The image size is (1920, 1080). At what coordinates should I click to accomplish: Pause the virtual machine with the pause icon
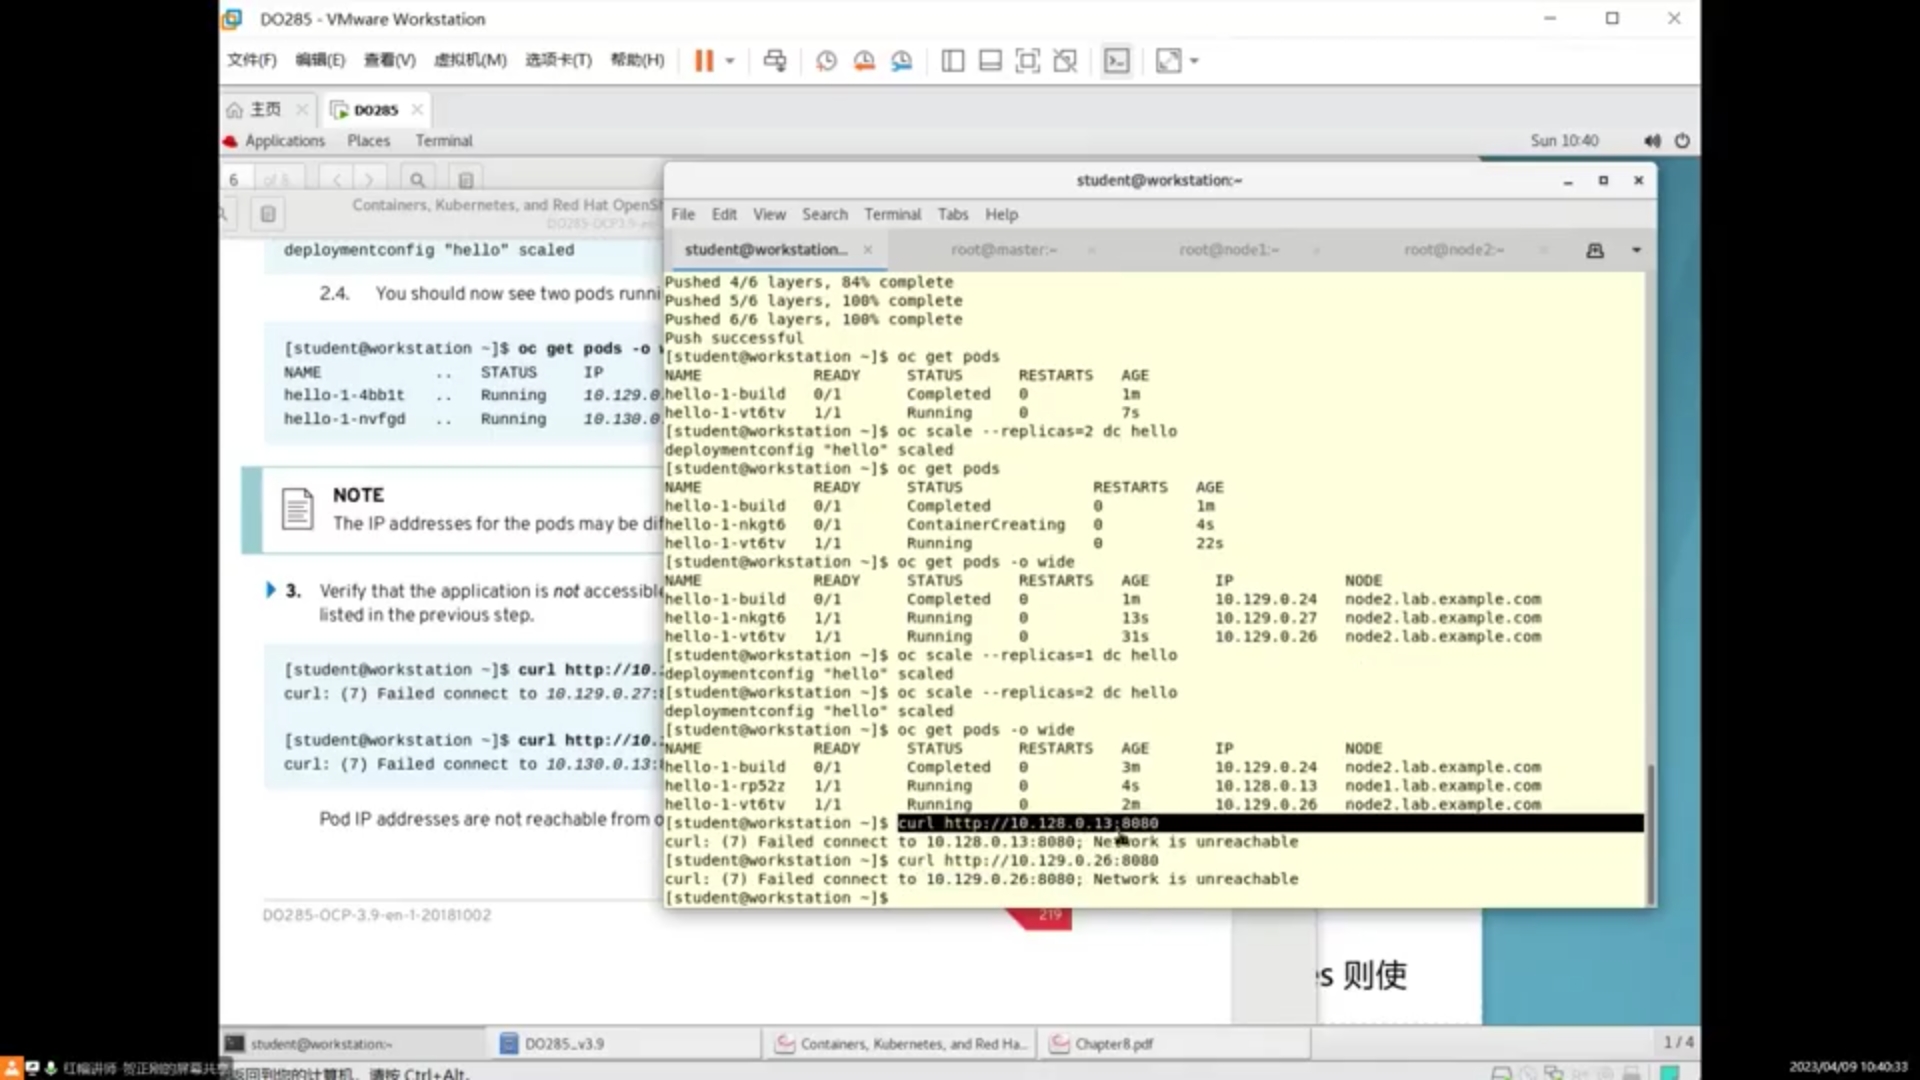click(704, 61)
